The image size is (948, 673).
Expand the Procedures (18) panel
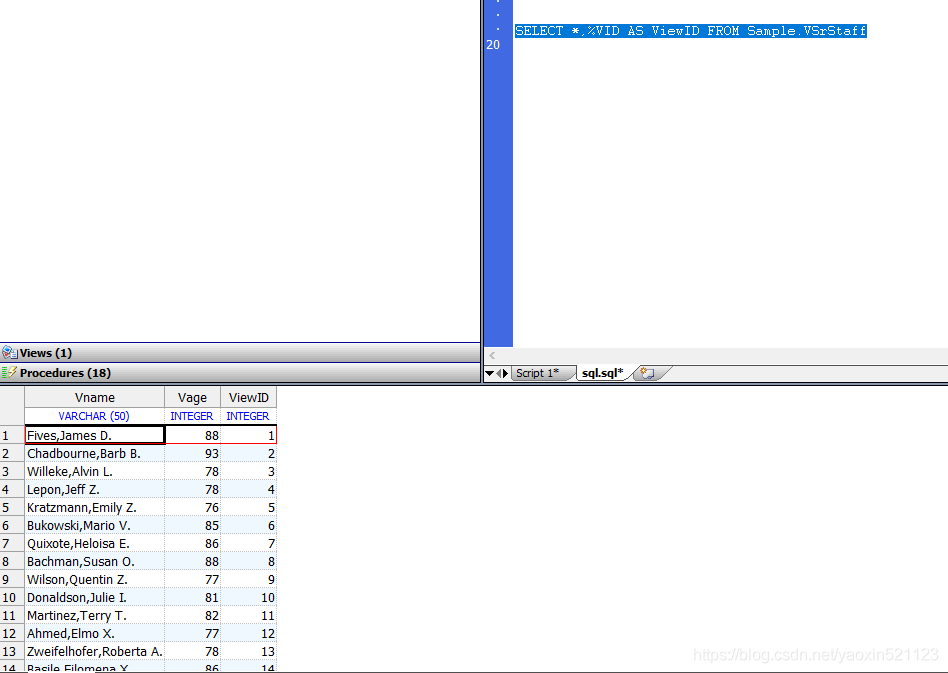240,372
